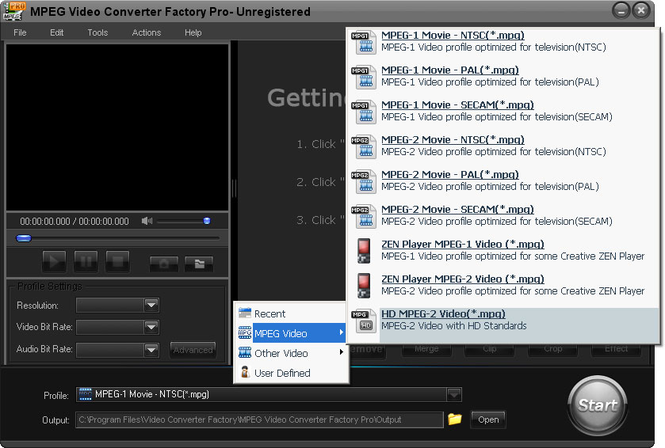Open the Audio Bit Rate dropdown
The width and height of the screenshot is (665, 448).
pos(151,349)
